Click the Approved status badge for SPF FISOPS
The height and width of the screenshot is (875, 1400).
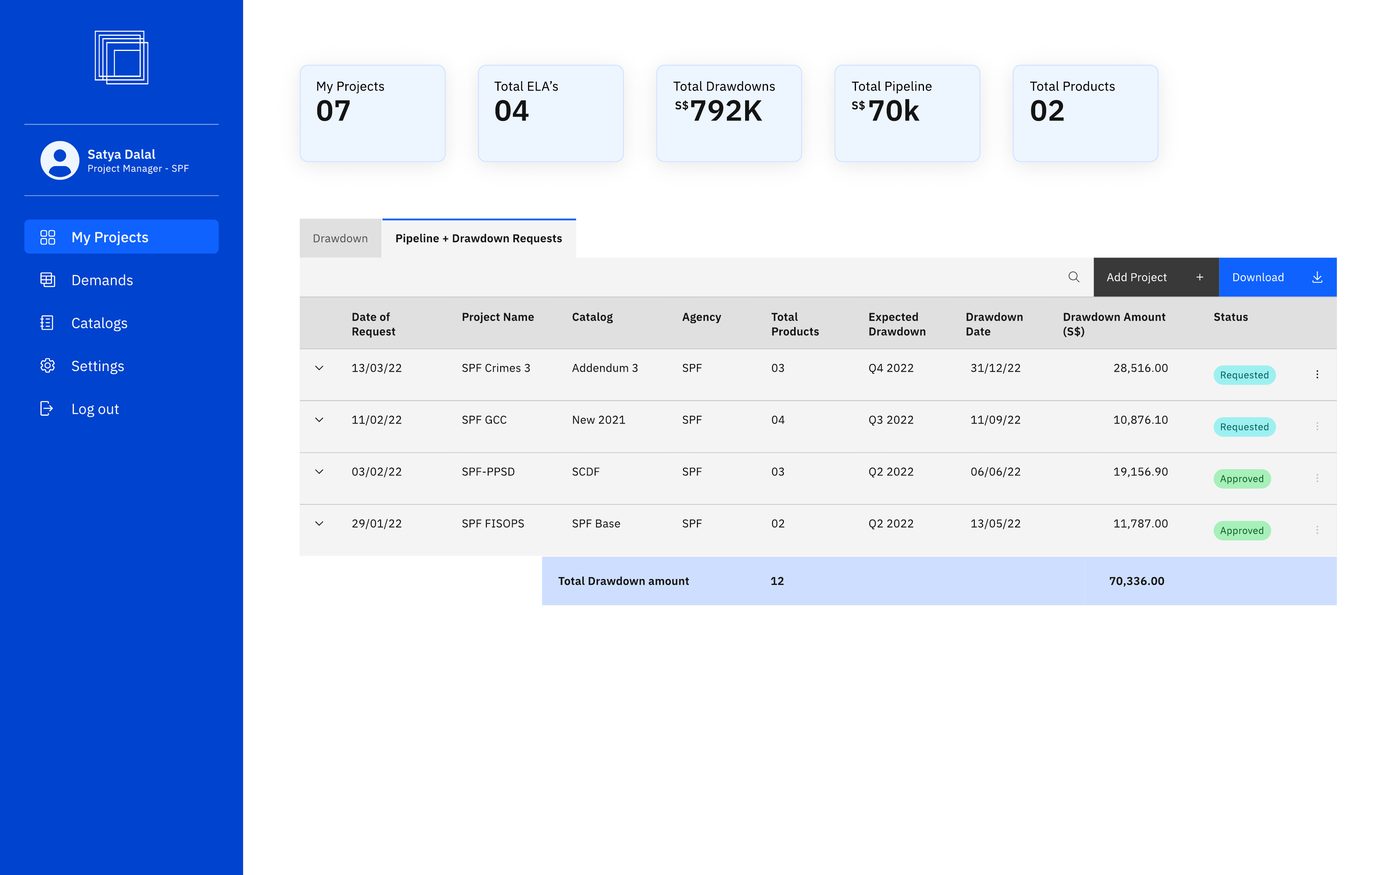pos(1242,531)
